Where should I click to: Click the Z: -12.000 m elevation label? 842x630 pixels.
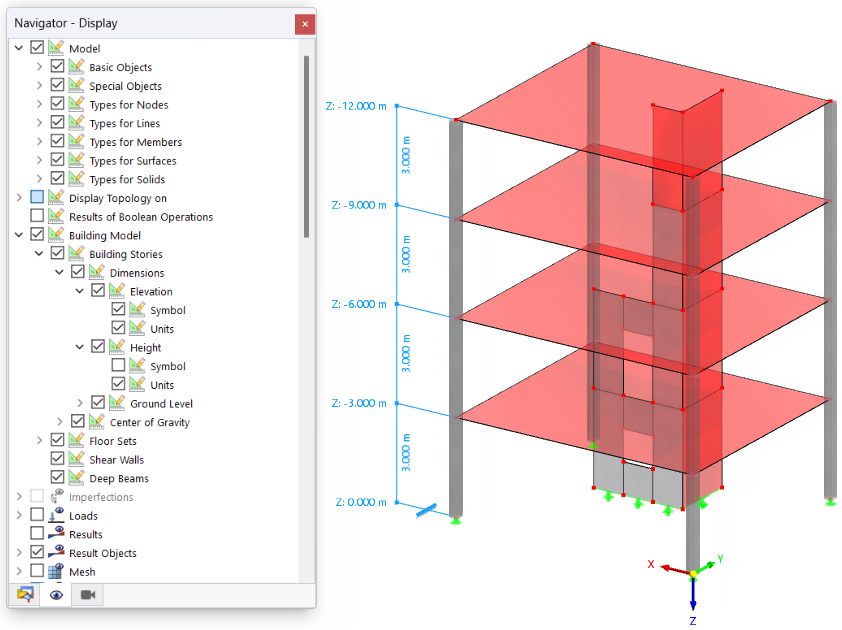click(356, 106)
